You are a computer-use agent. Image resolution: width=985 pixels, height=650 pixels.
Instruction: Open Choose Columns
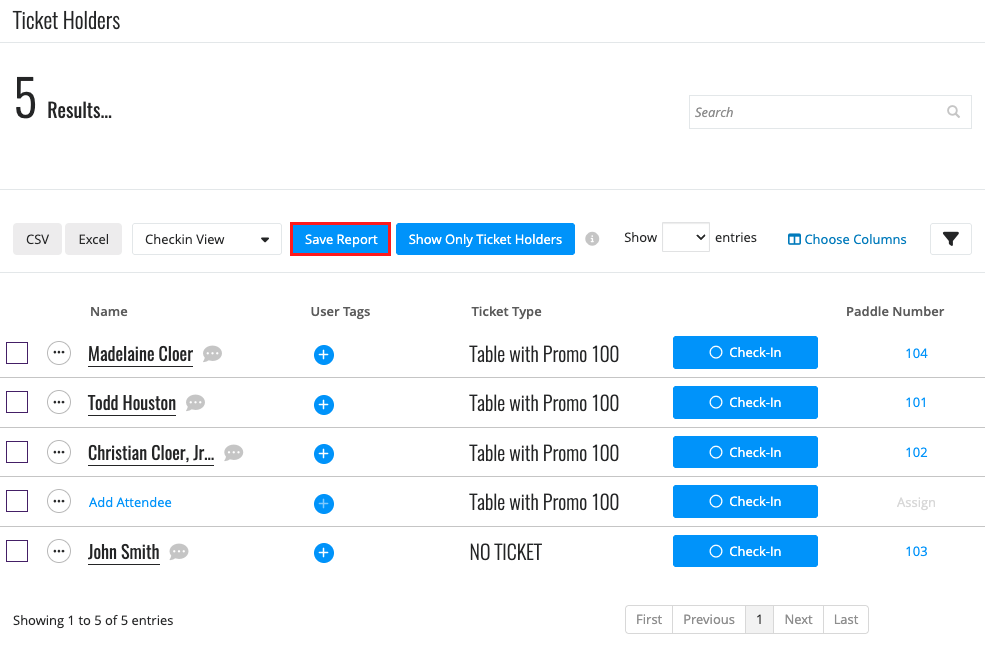point(847,239)
